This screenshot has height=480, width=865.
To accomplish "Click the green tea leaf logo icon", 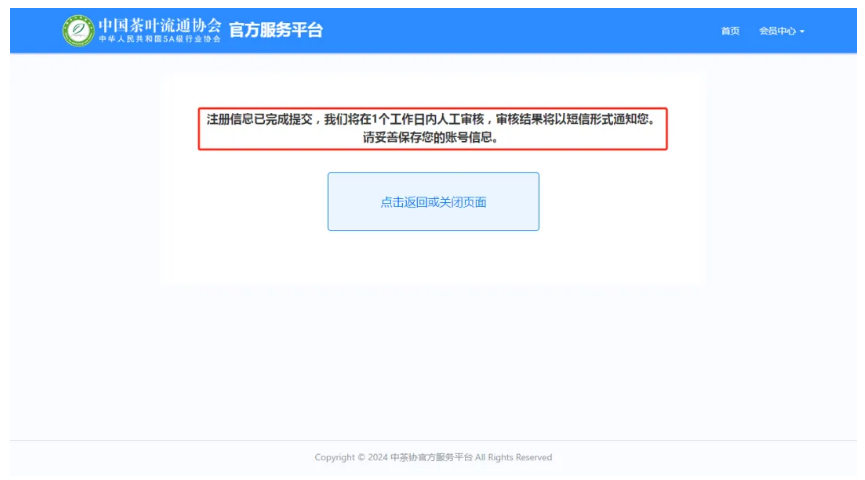I will (x=77, y=30).
